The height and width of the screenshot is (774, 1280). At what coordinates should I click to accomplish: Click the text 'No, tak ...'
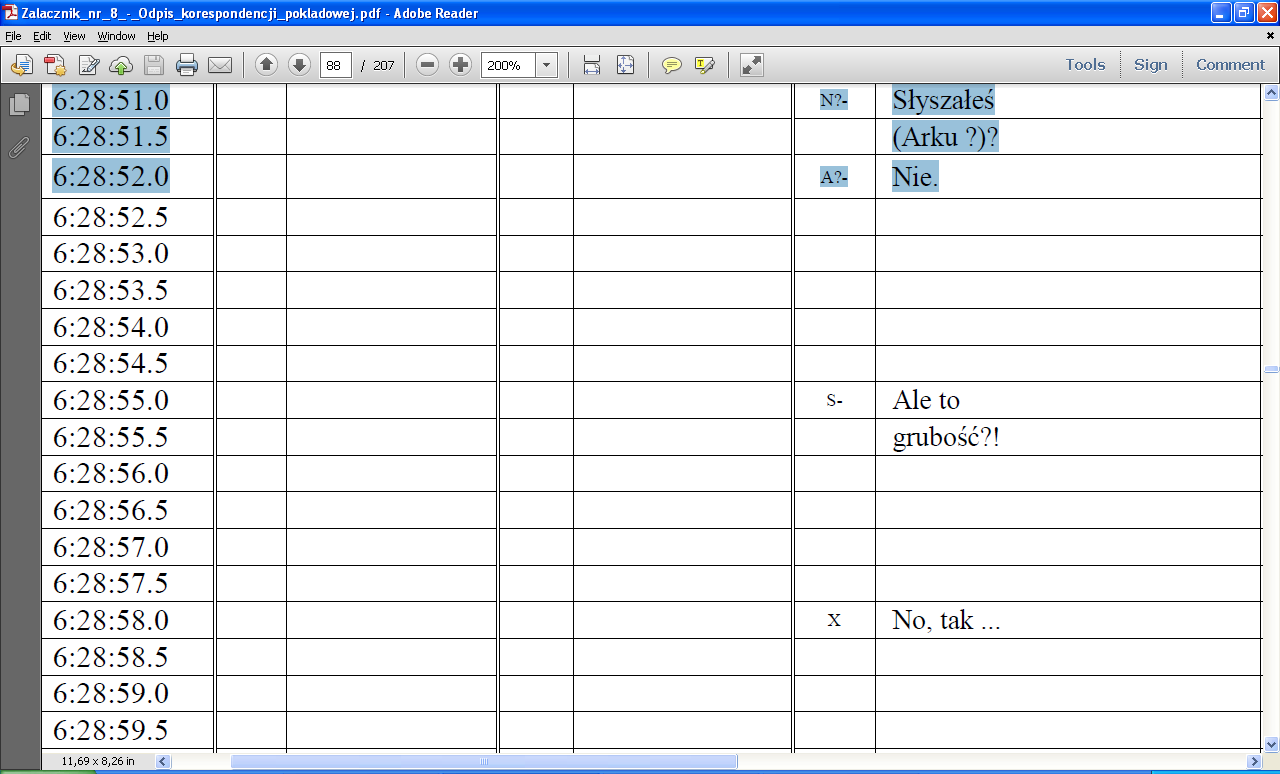pos(946,620)
